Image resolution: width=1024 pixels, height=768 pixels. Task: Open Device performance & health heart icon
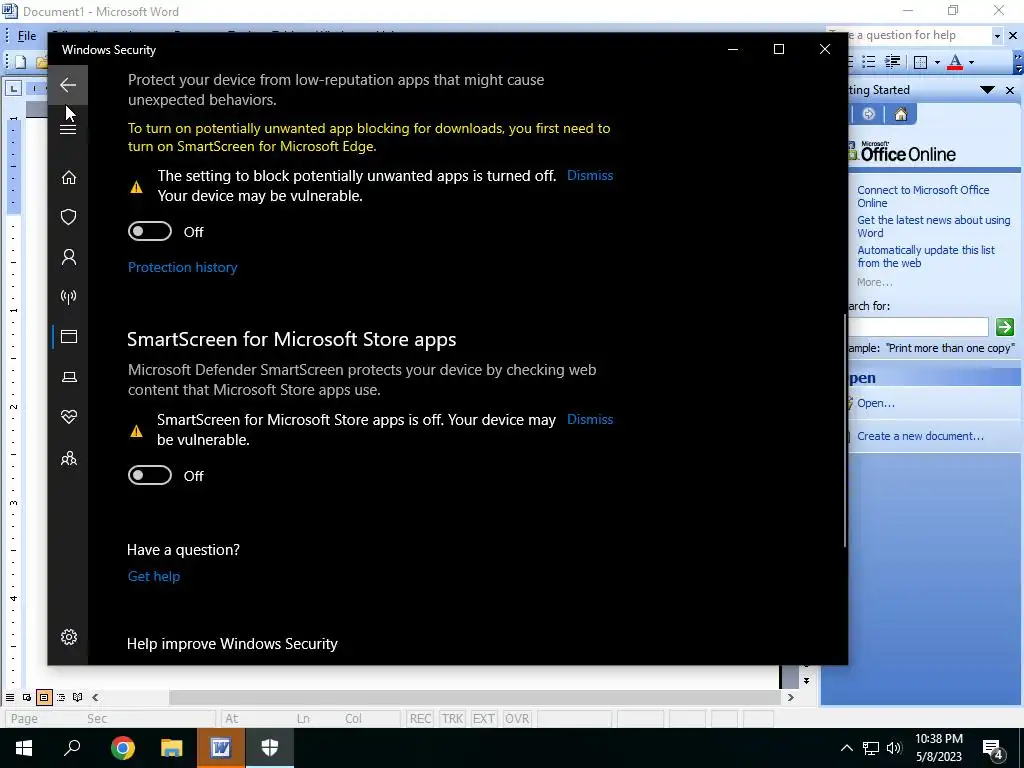pyautogui.click(x=69, y=417)
